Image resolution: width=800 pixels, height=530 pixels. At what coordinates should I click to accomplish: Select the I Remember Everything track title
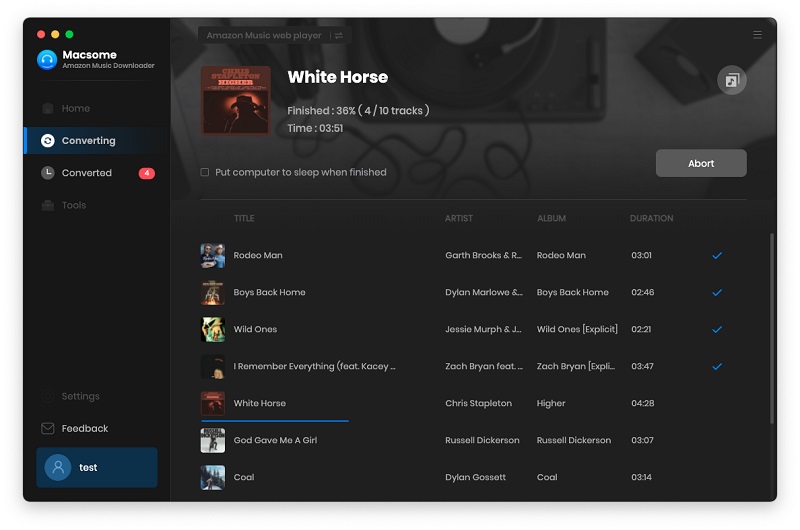tap(314, 366)
